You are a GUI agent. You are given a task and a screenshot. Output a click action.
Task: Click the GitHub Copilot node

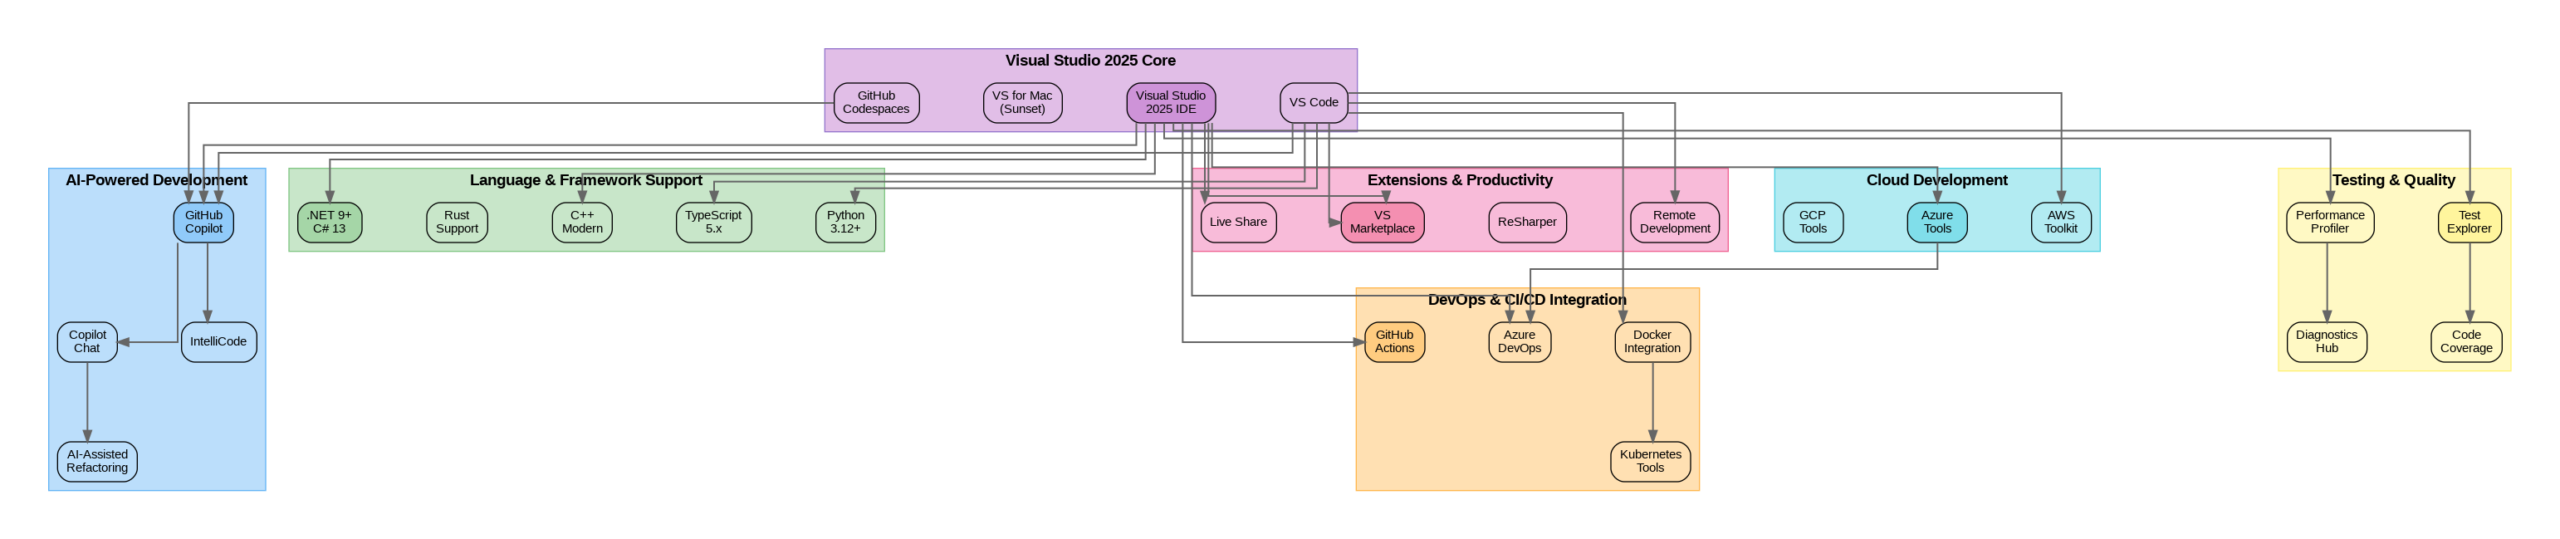pyautogui.click(x=203, y=222)
